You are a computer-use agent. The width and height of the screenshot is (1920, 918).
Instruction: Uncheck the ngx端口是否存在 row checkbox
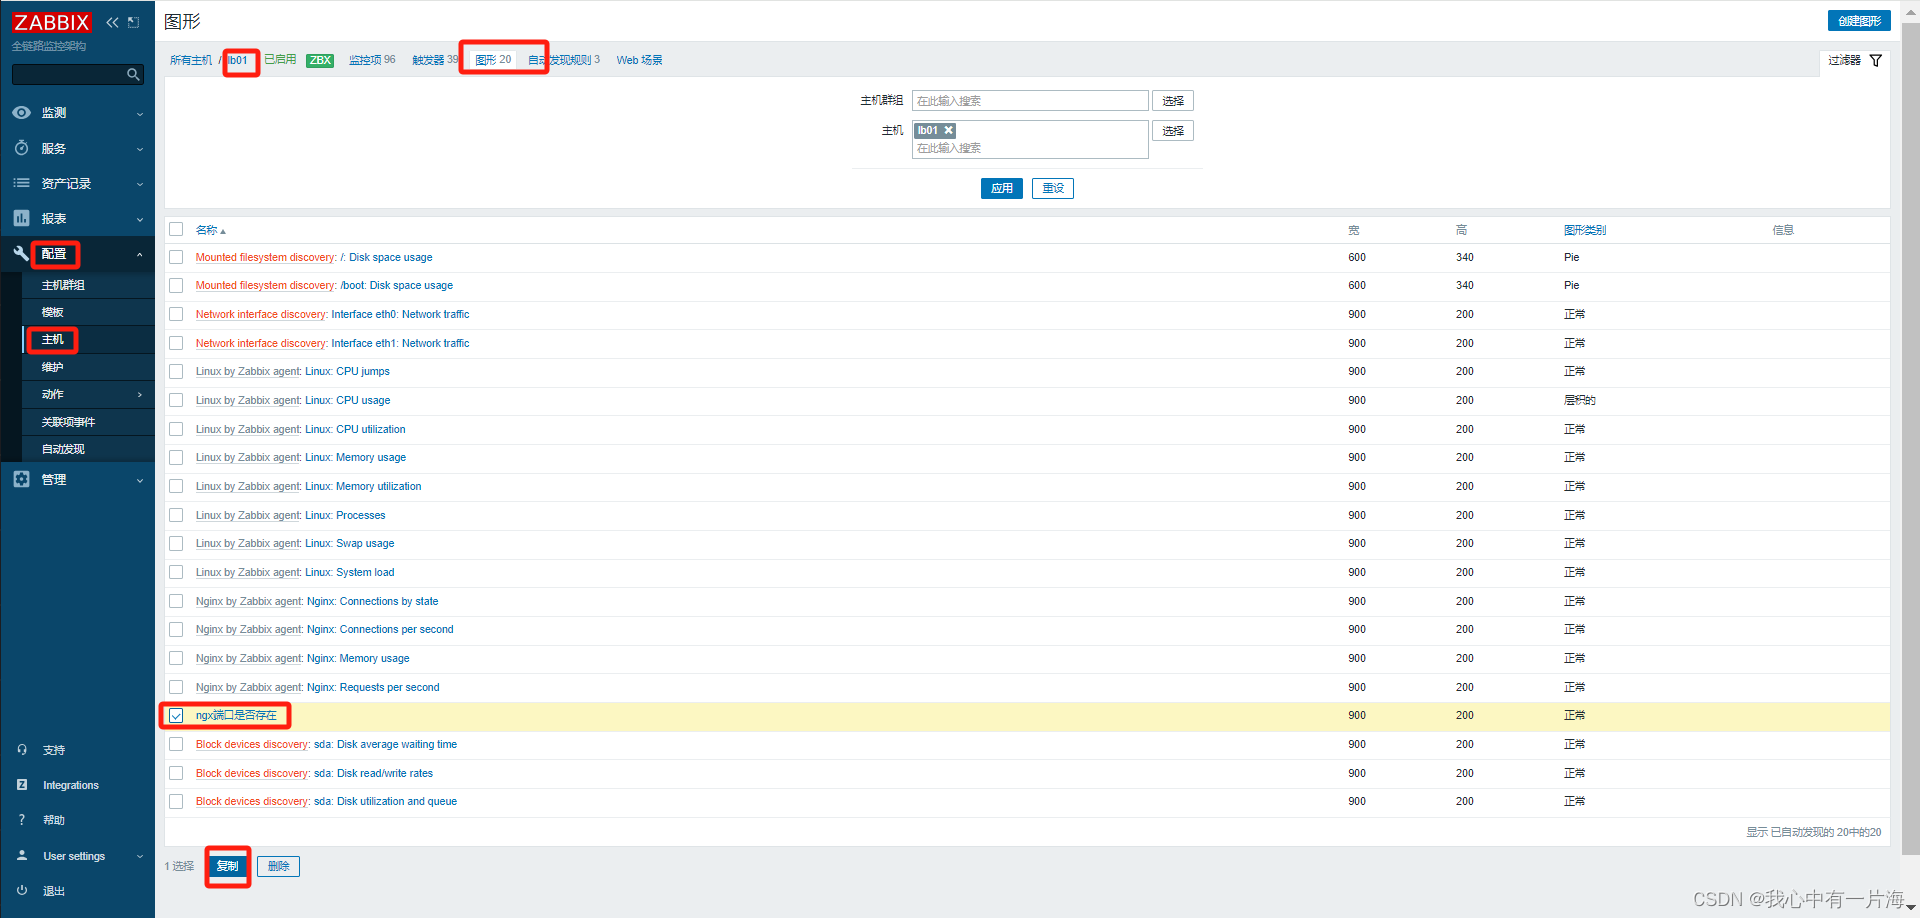click(176, 716)
